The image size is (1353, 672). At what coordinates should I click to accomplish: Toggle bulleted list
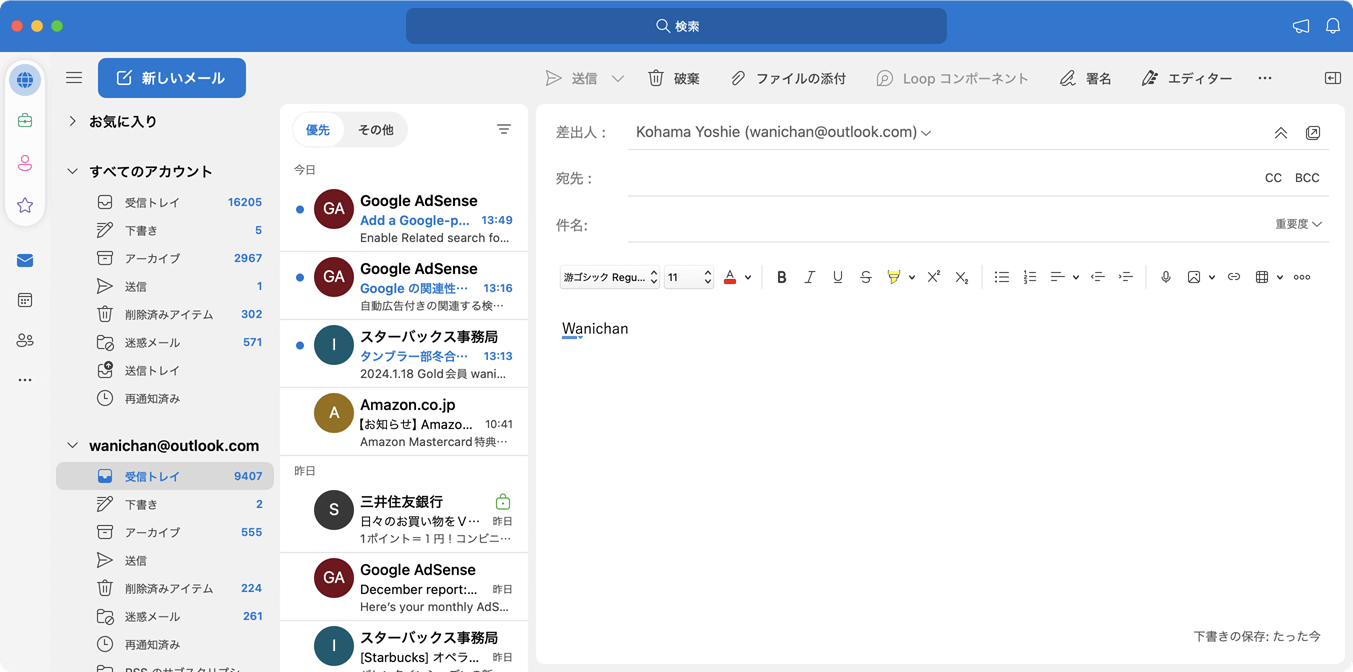coord(1001,277)
